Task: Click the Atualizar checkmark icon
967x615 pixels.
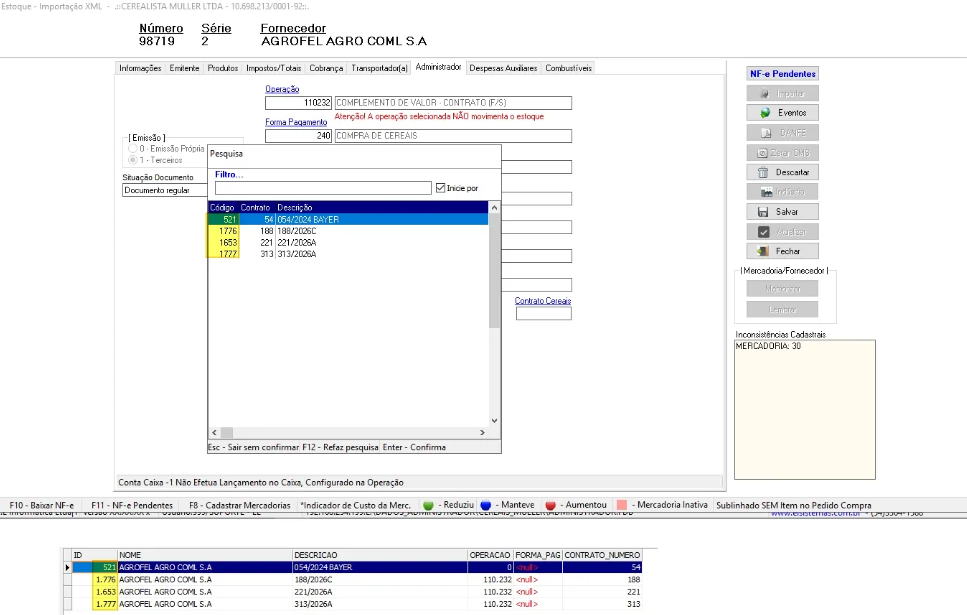Action: pyautogui.click(x=763, y=232)
